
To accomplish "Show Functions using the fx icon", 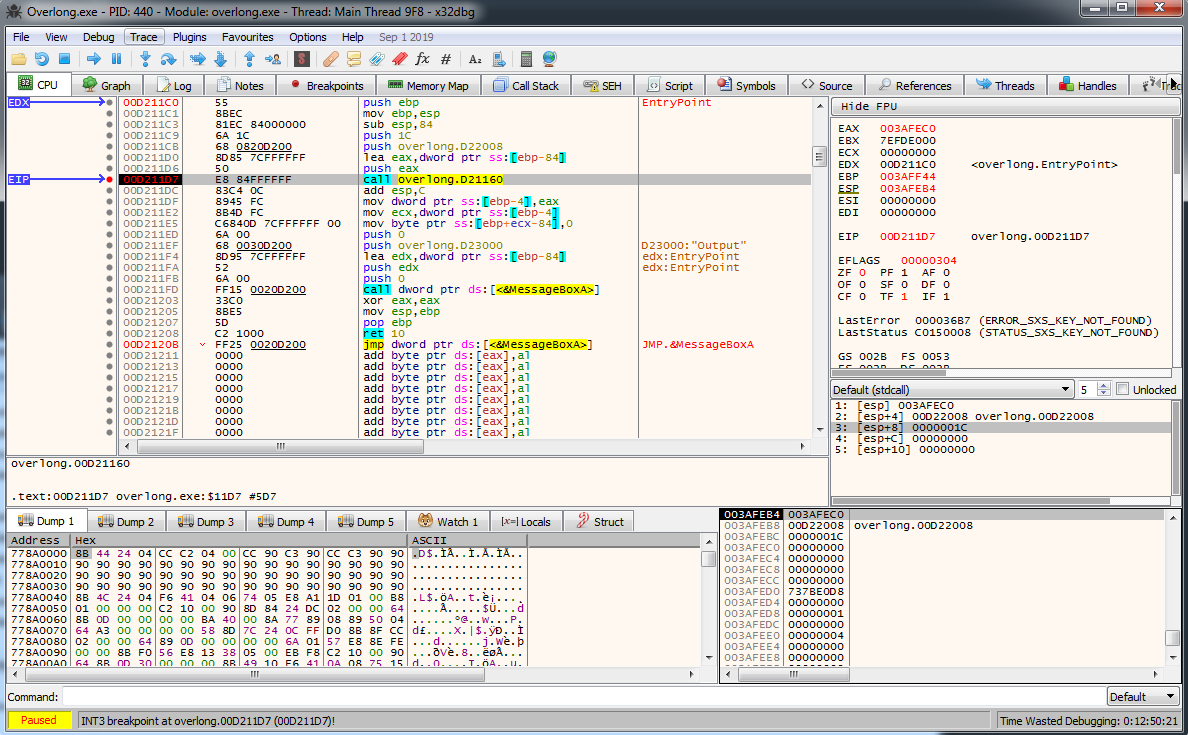I will 423,59.
